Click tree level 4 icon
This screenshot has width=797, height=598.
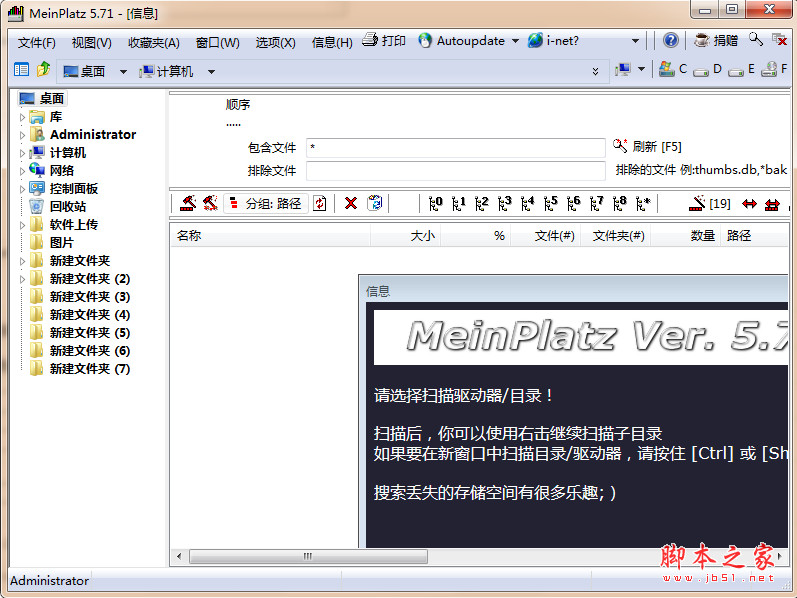click(x=528, y=203)
